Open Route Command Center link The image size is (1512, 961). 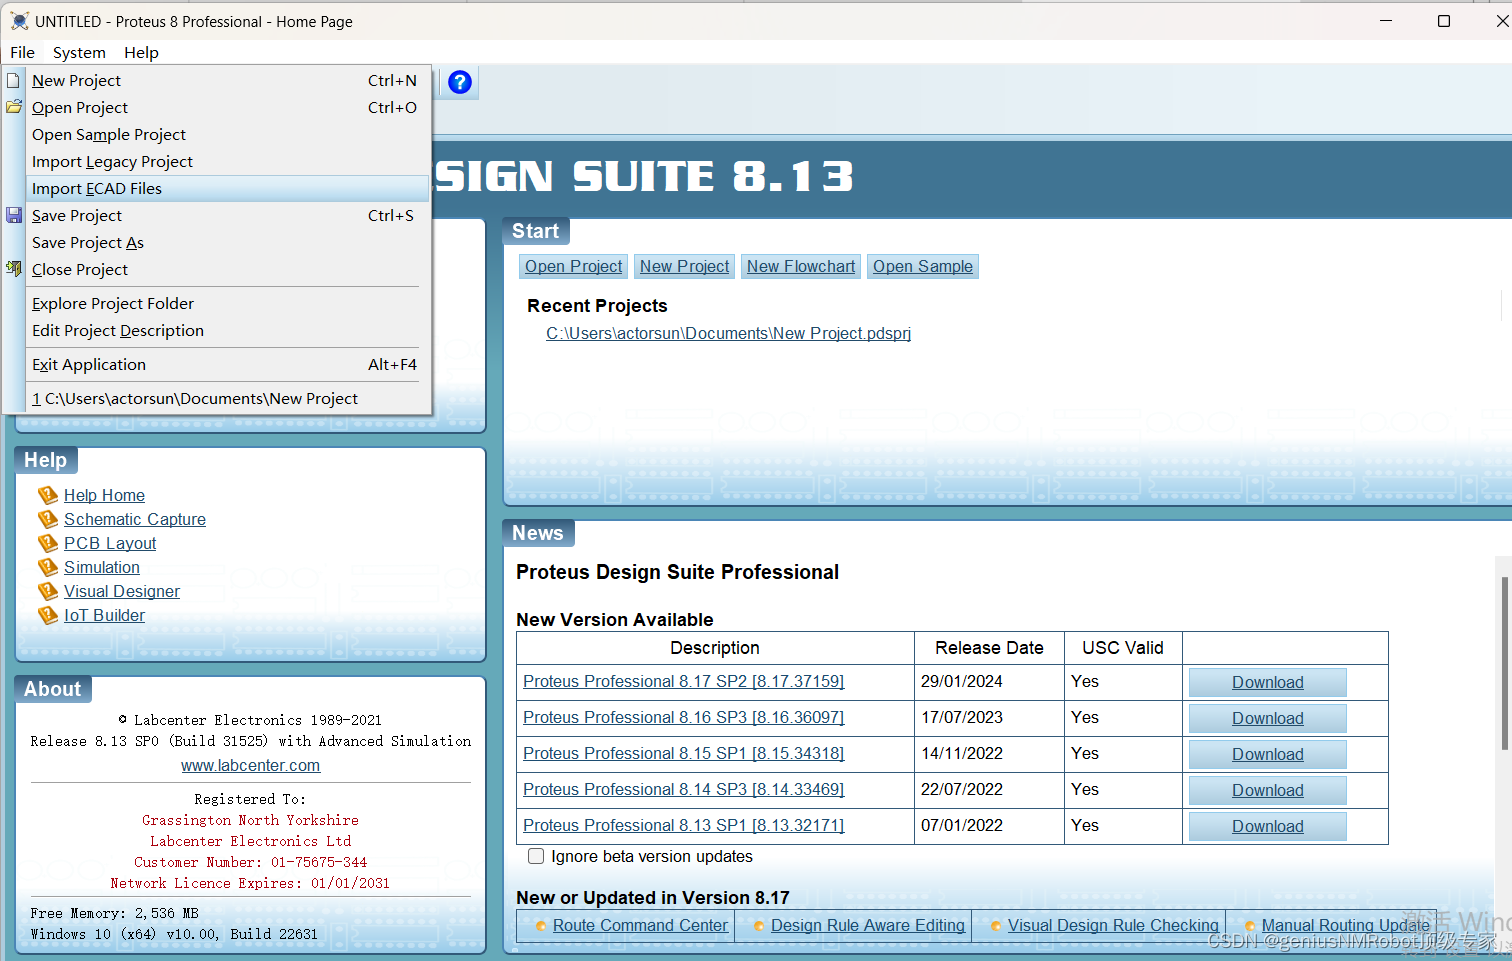pos(640,925)
